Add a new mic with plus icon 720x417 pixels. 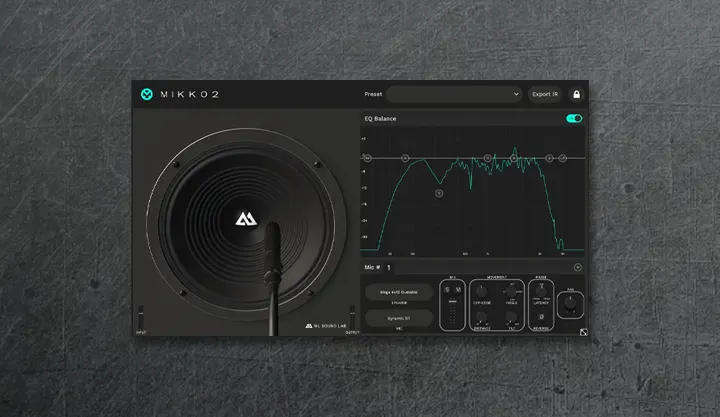[x=577, y=267]
